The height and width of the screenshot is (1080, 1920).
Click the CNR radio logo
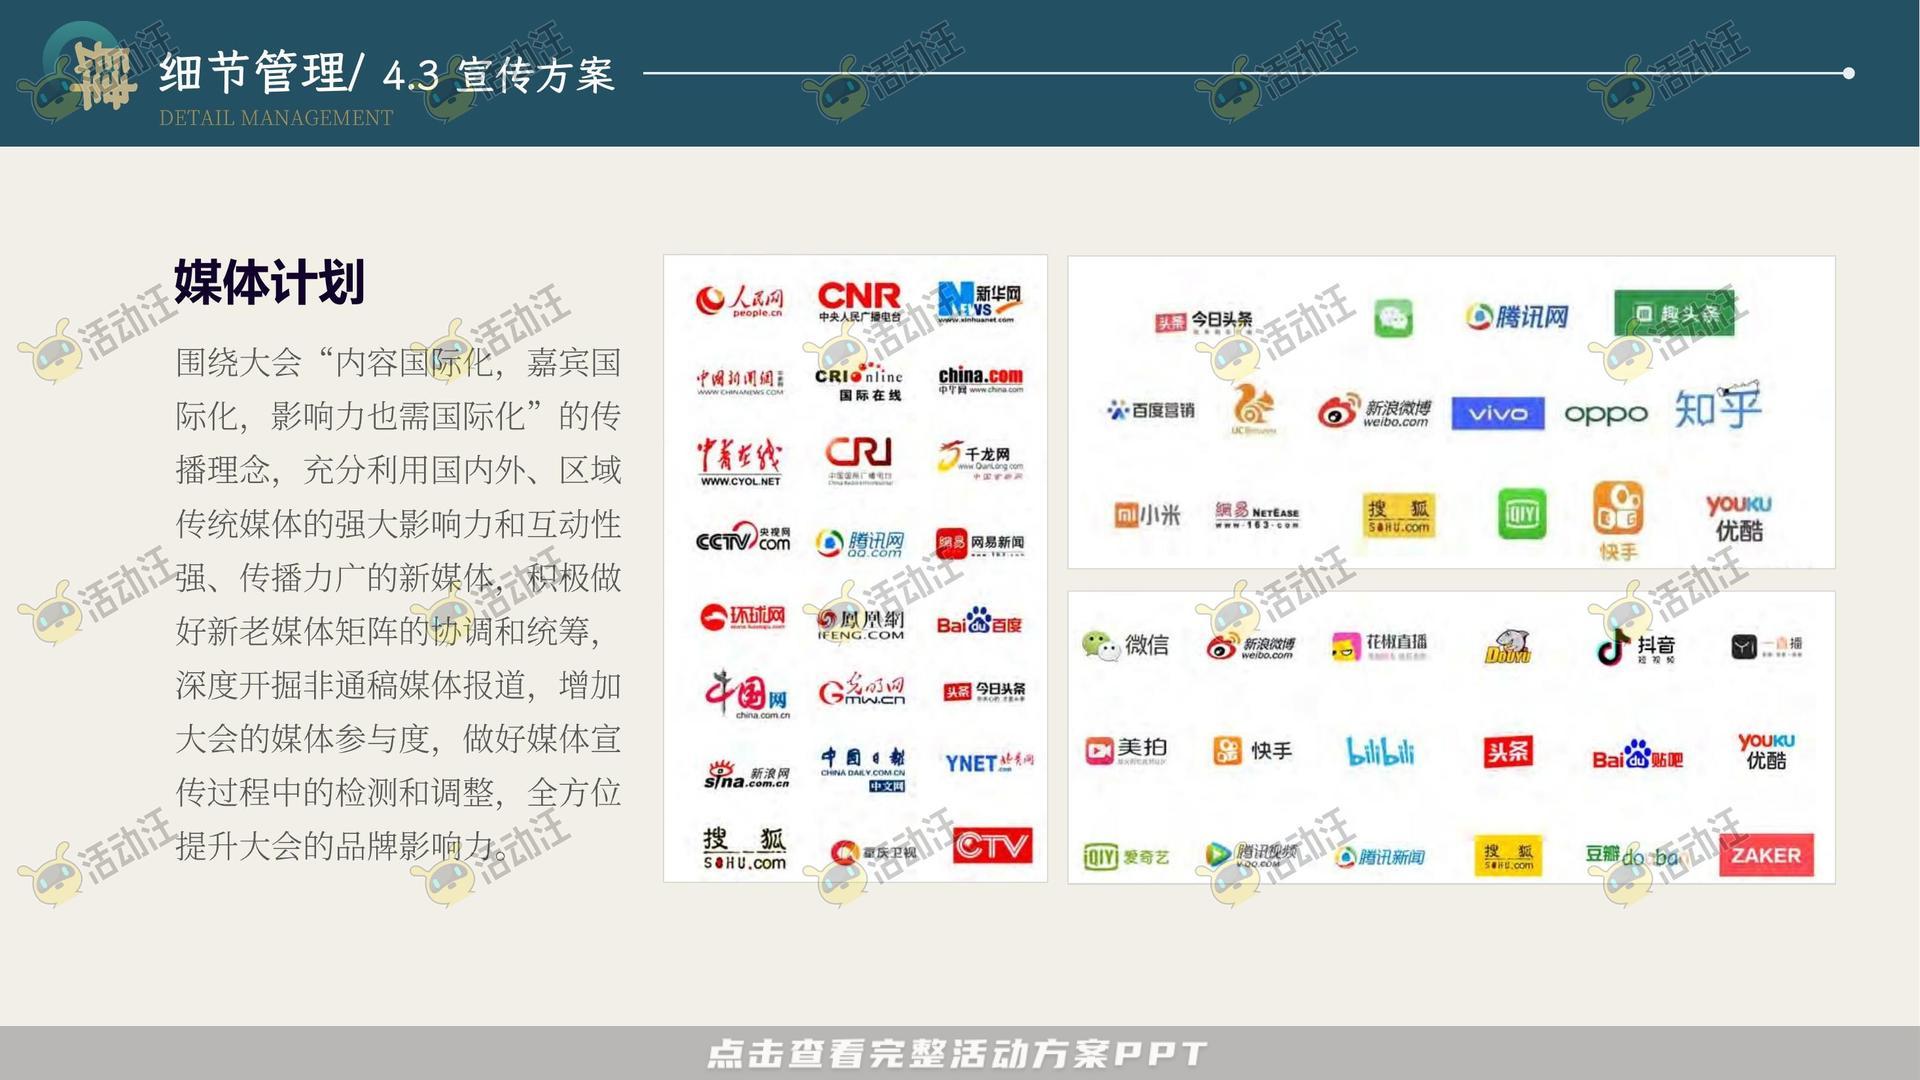click(859, 299)
